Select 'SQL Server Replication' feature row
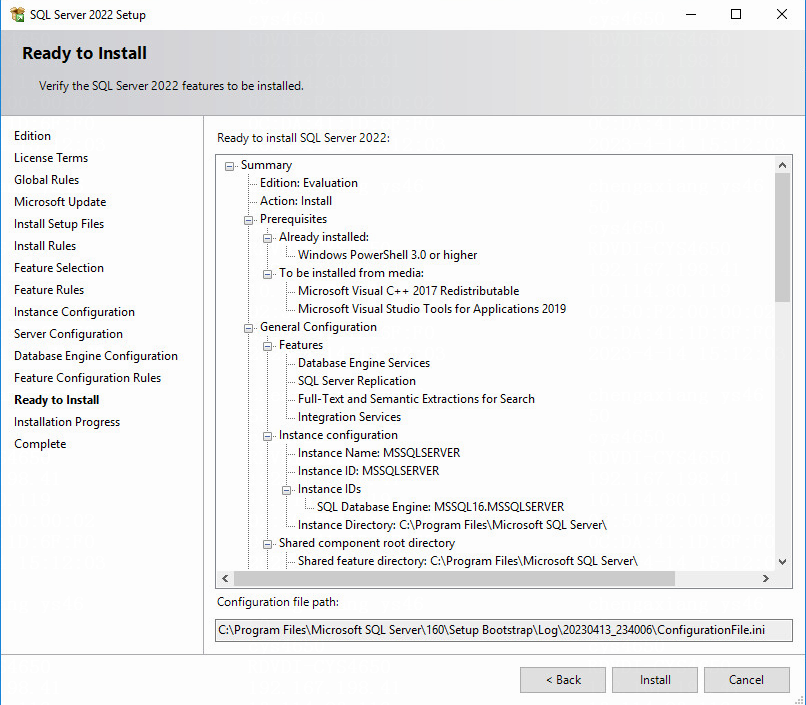 tap(357, 381)
